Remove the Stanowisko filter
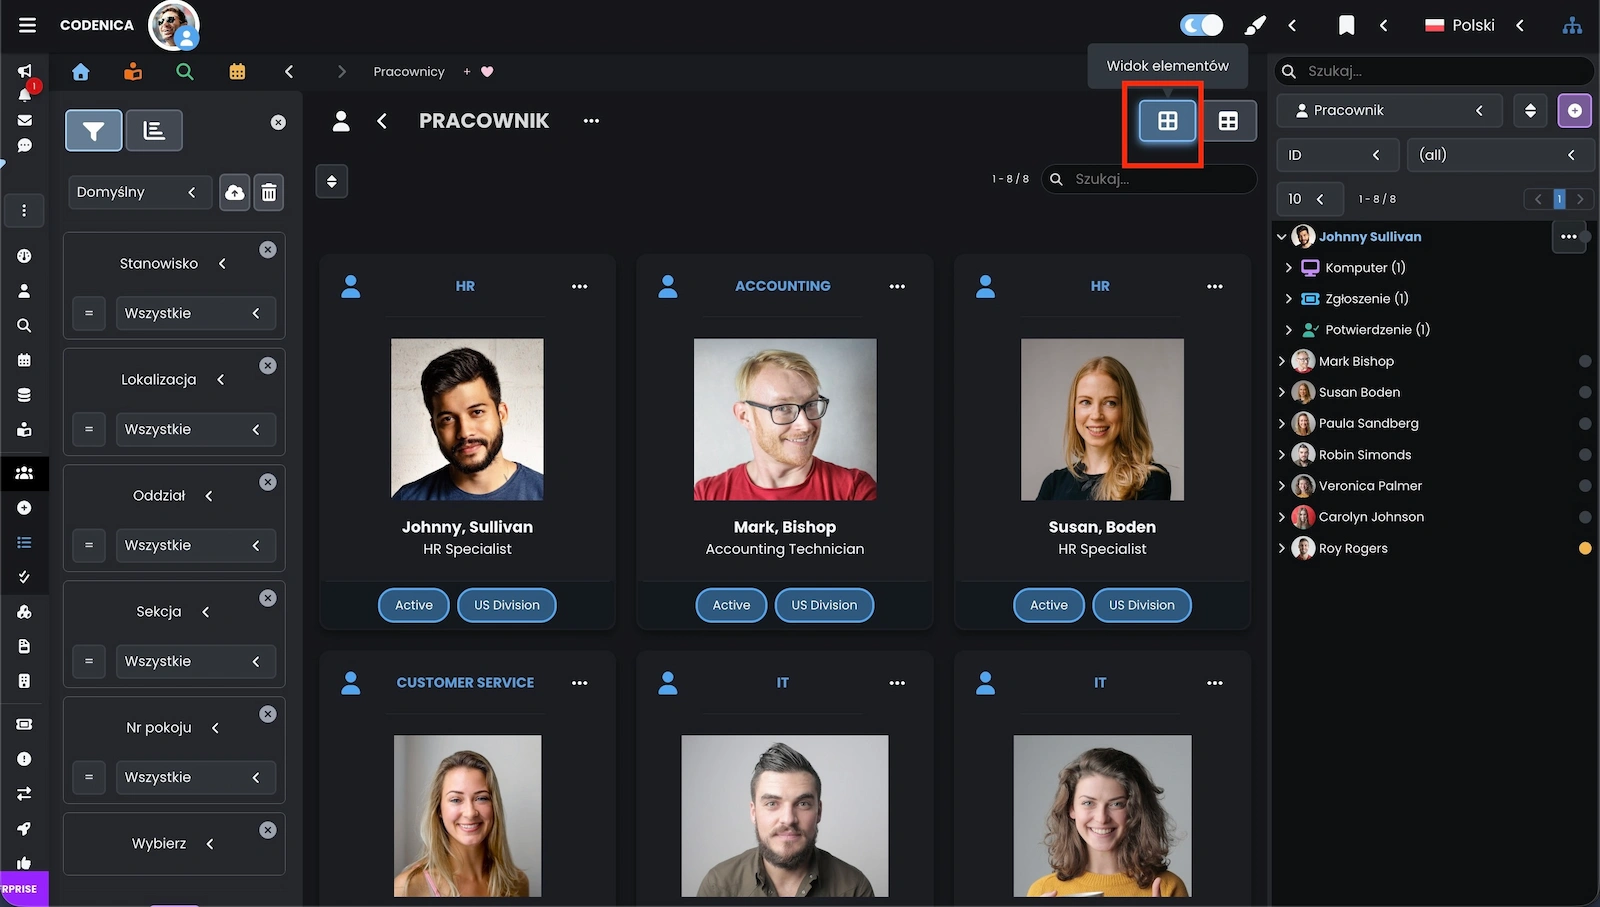1600x907 pixels. coord(268,250)
